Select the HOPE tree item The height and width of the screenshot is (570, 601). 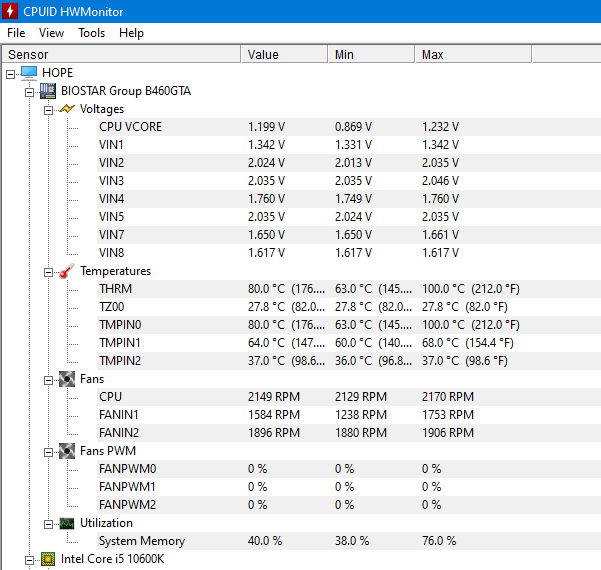coord(57,73)
